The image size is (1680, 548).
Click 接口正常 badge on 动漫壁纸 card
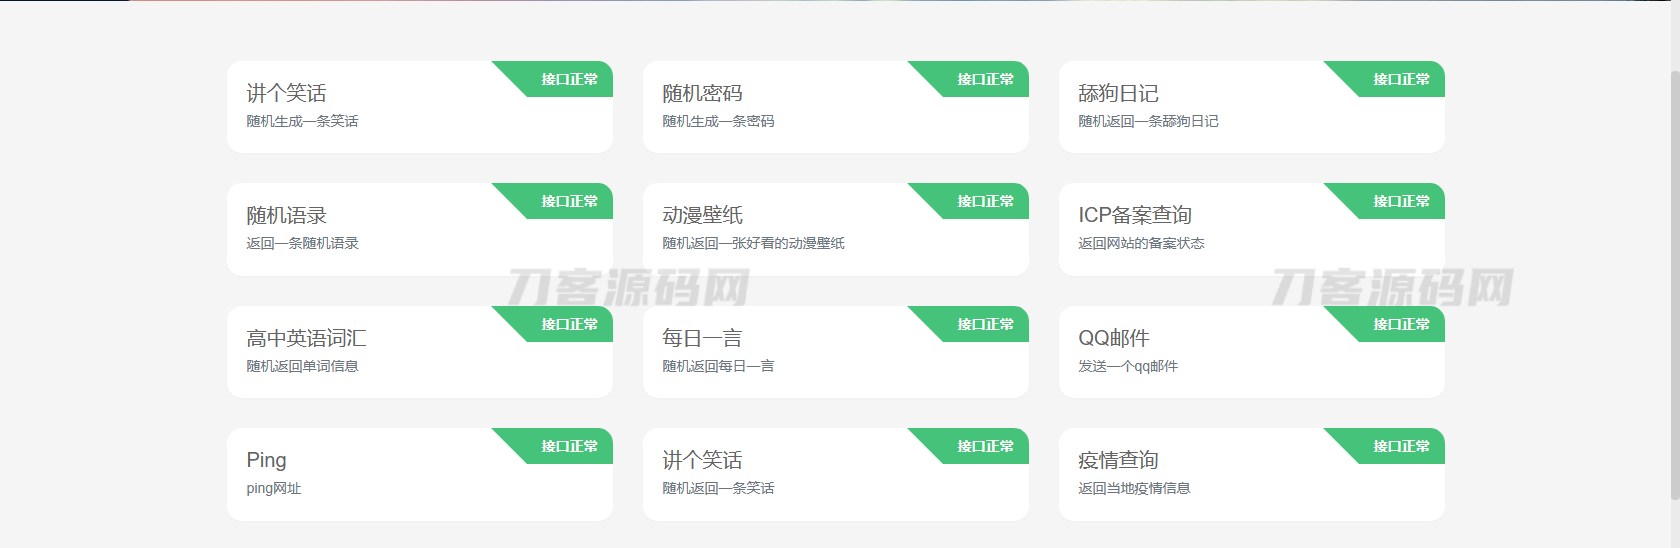[x=985, y=201]
